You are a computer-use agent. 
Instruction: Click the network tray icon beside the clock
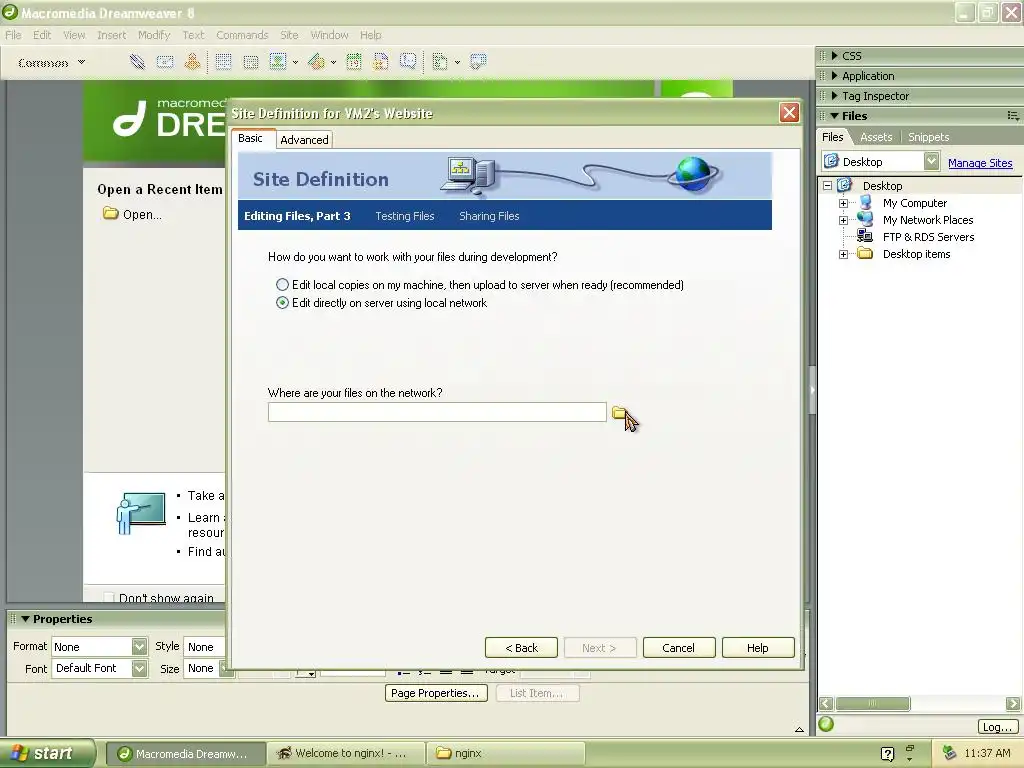950,753
